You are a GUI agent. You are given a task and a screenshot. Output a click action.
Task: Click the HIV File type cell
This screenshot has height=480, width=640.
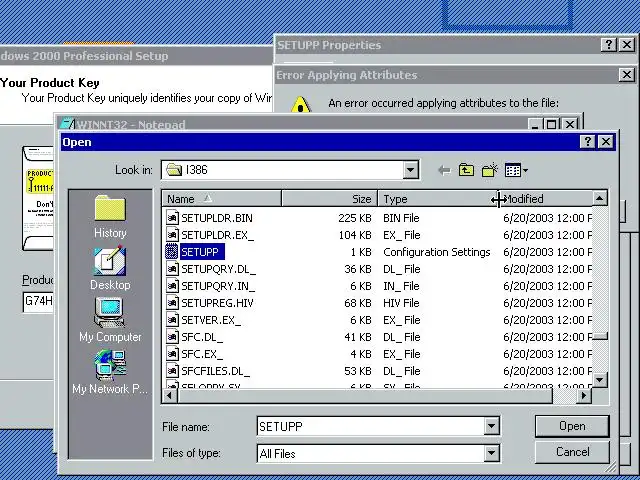point(401,303)
